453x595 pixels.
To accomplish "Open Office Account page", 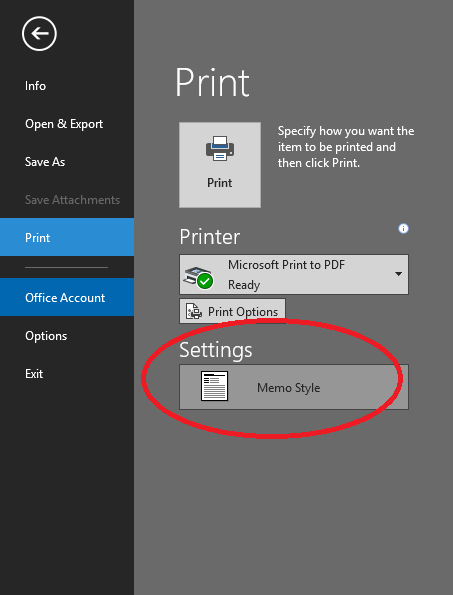I will pos(67,298).
